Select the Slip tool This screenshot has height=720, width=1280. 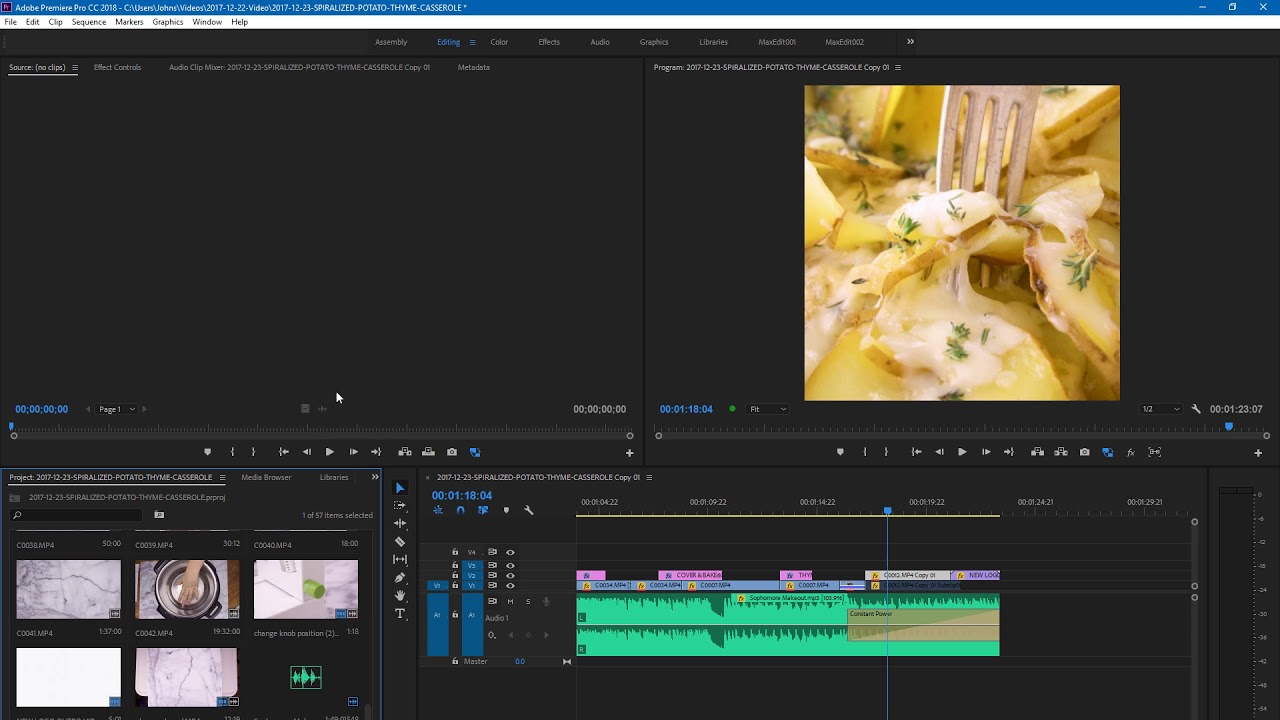coord(400,559)
